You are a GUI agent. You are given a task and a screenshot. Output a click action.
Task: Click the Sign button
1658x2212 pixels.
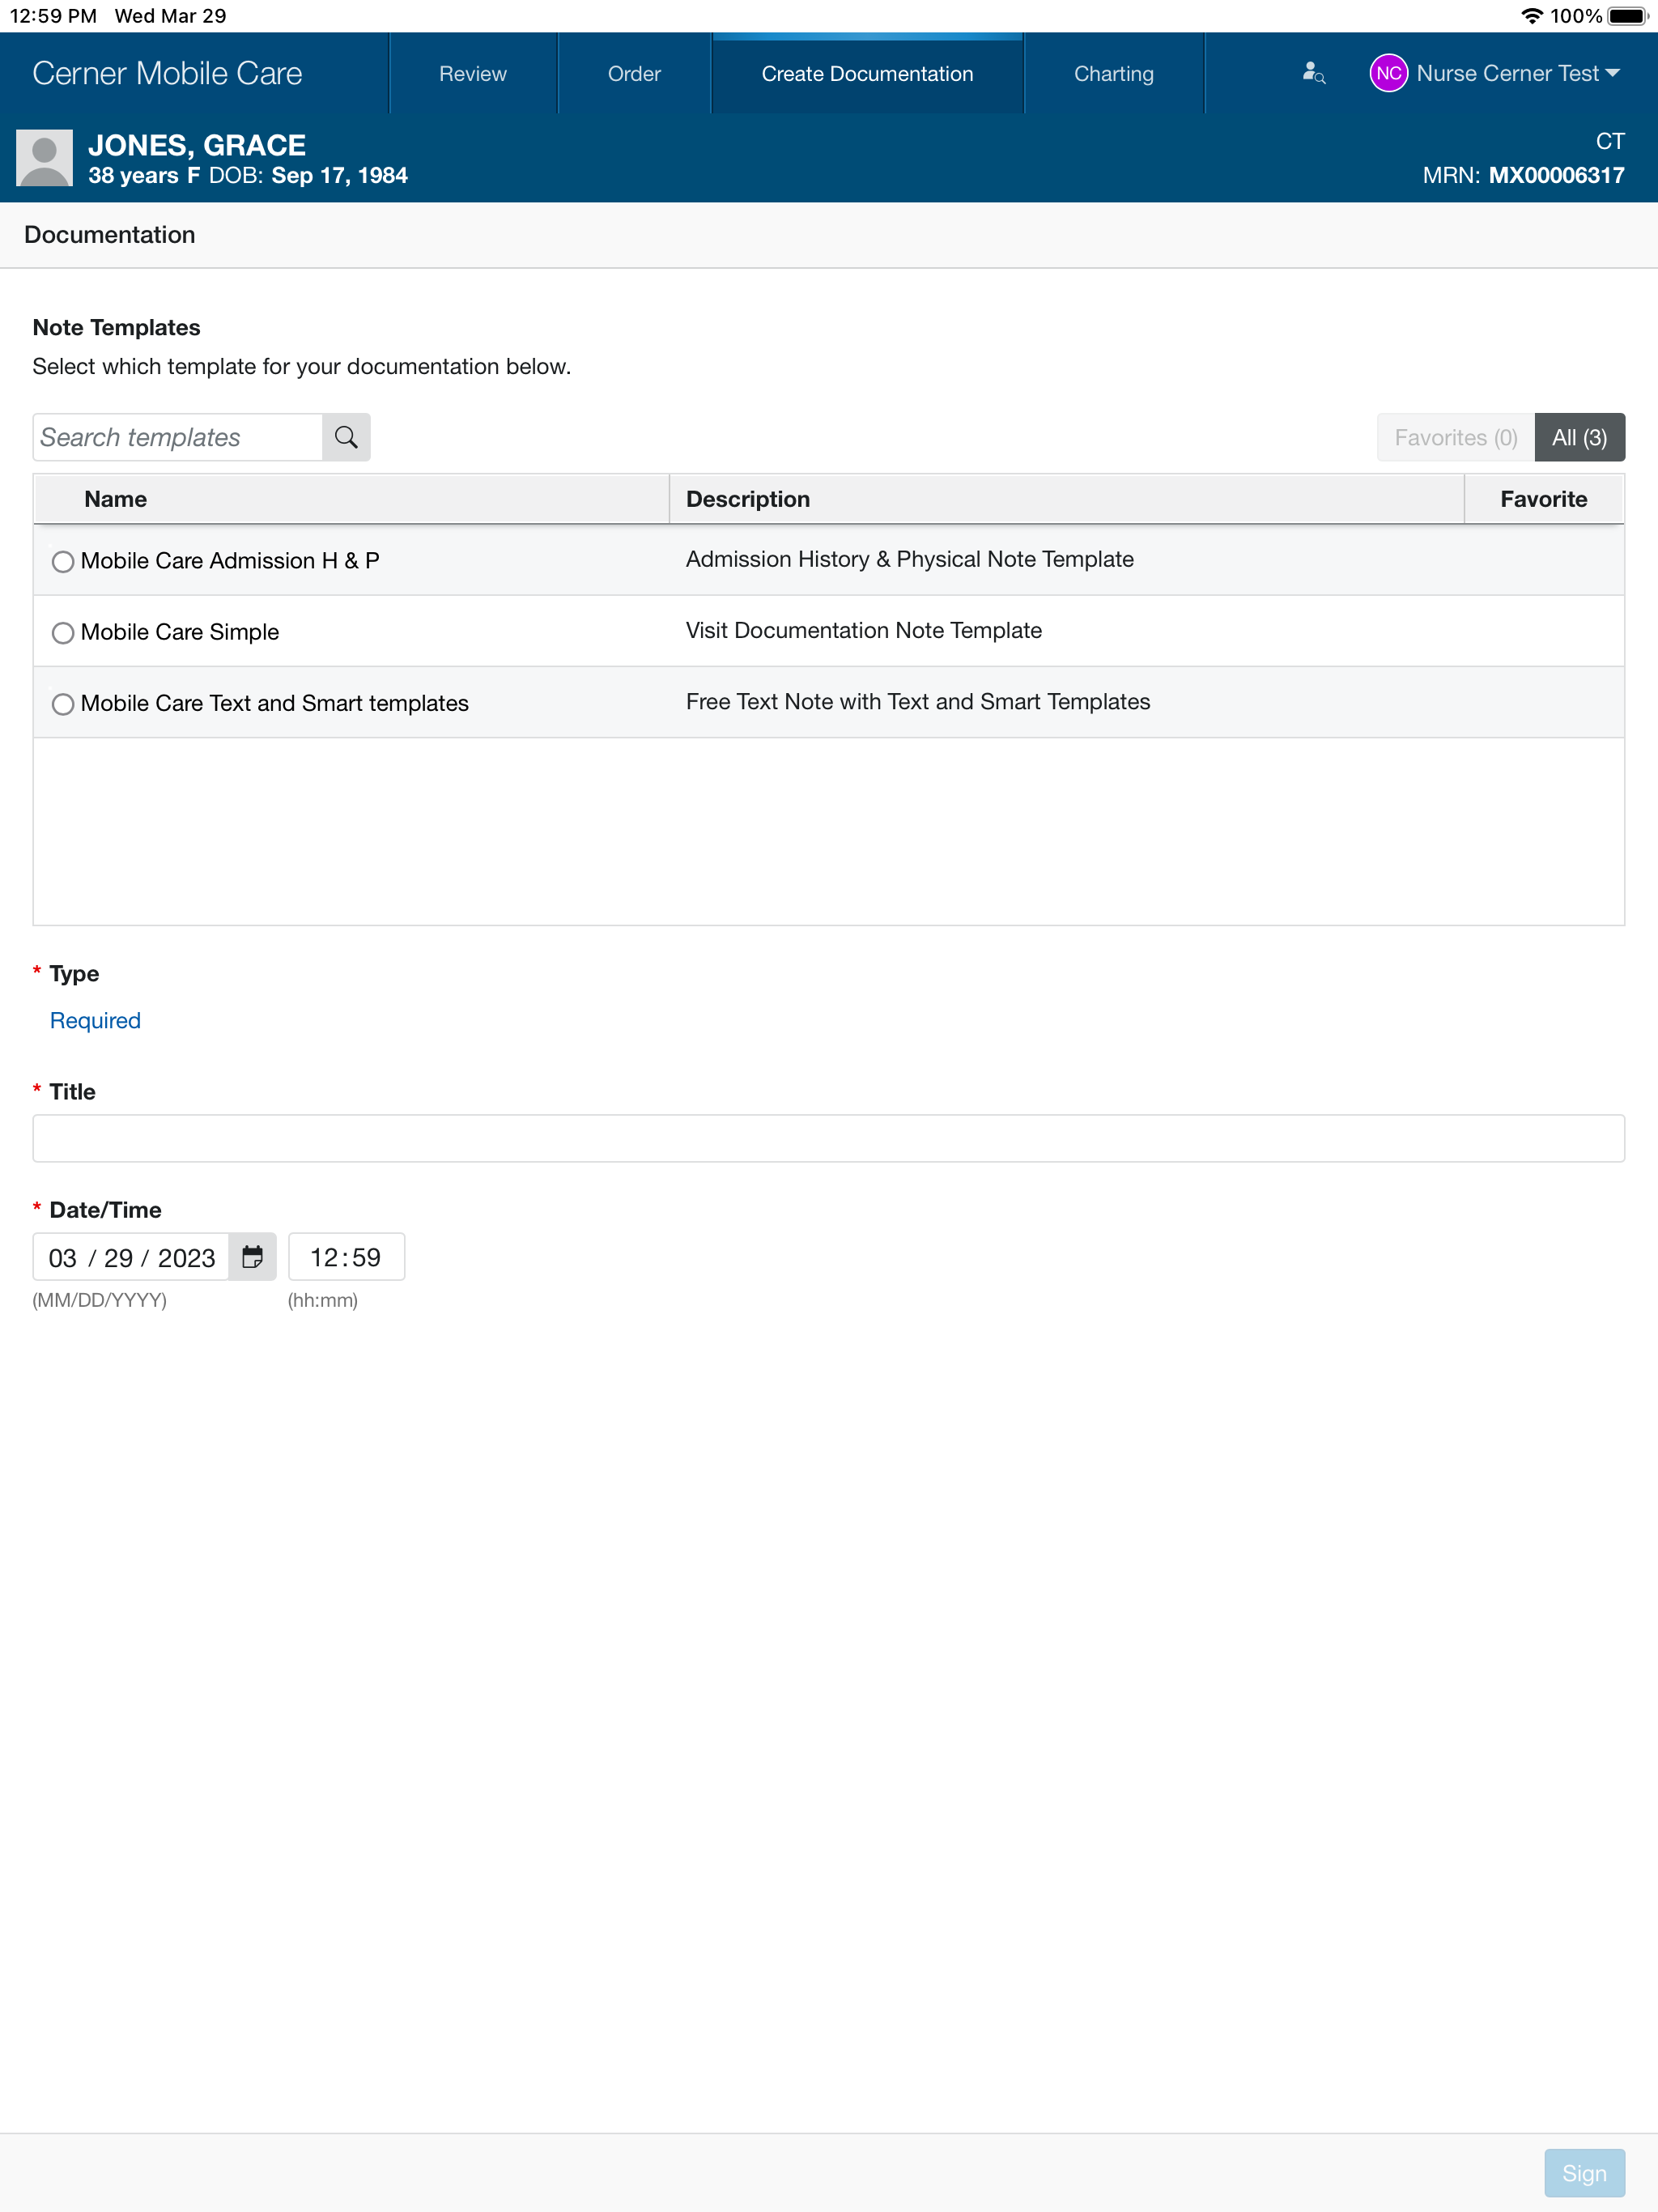(x=1583, y=2173)
